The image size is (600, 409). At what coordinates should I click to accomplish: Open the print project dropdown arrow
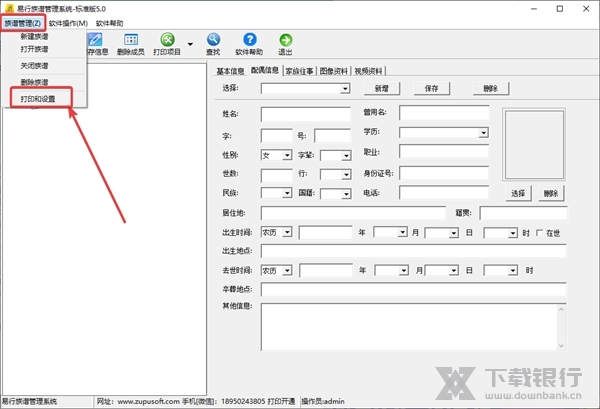pyautogui.click(x=190, y=44)
